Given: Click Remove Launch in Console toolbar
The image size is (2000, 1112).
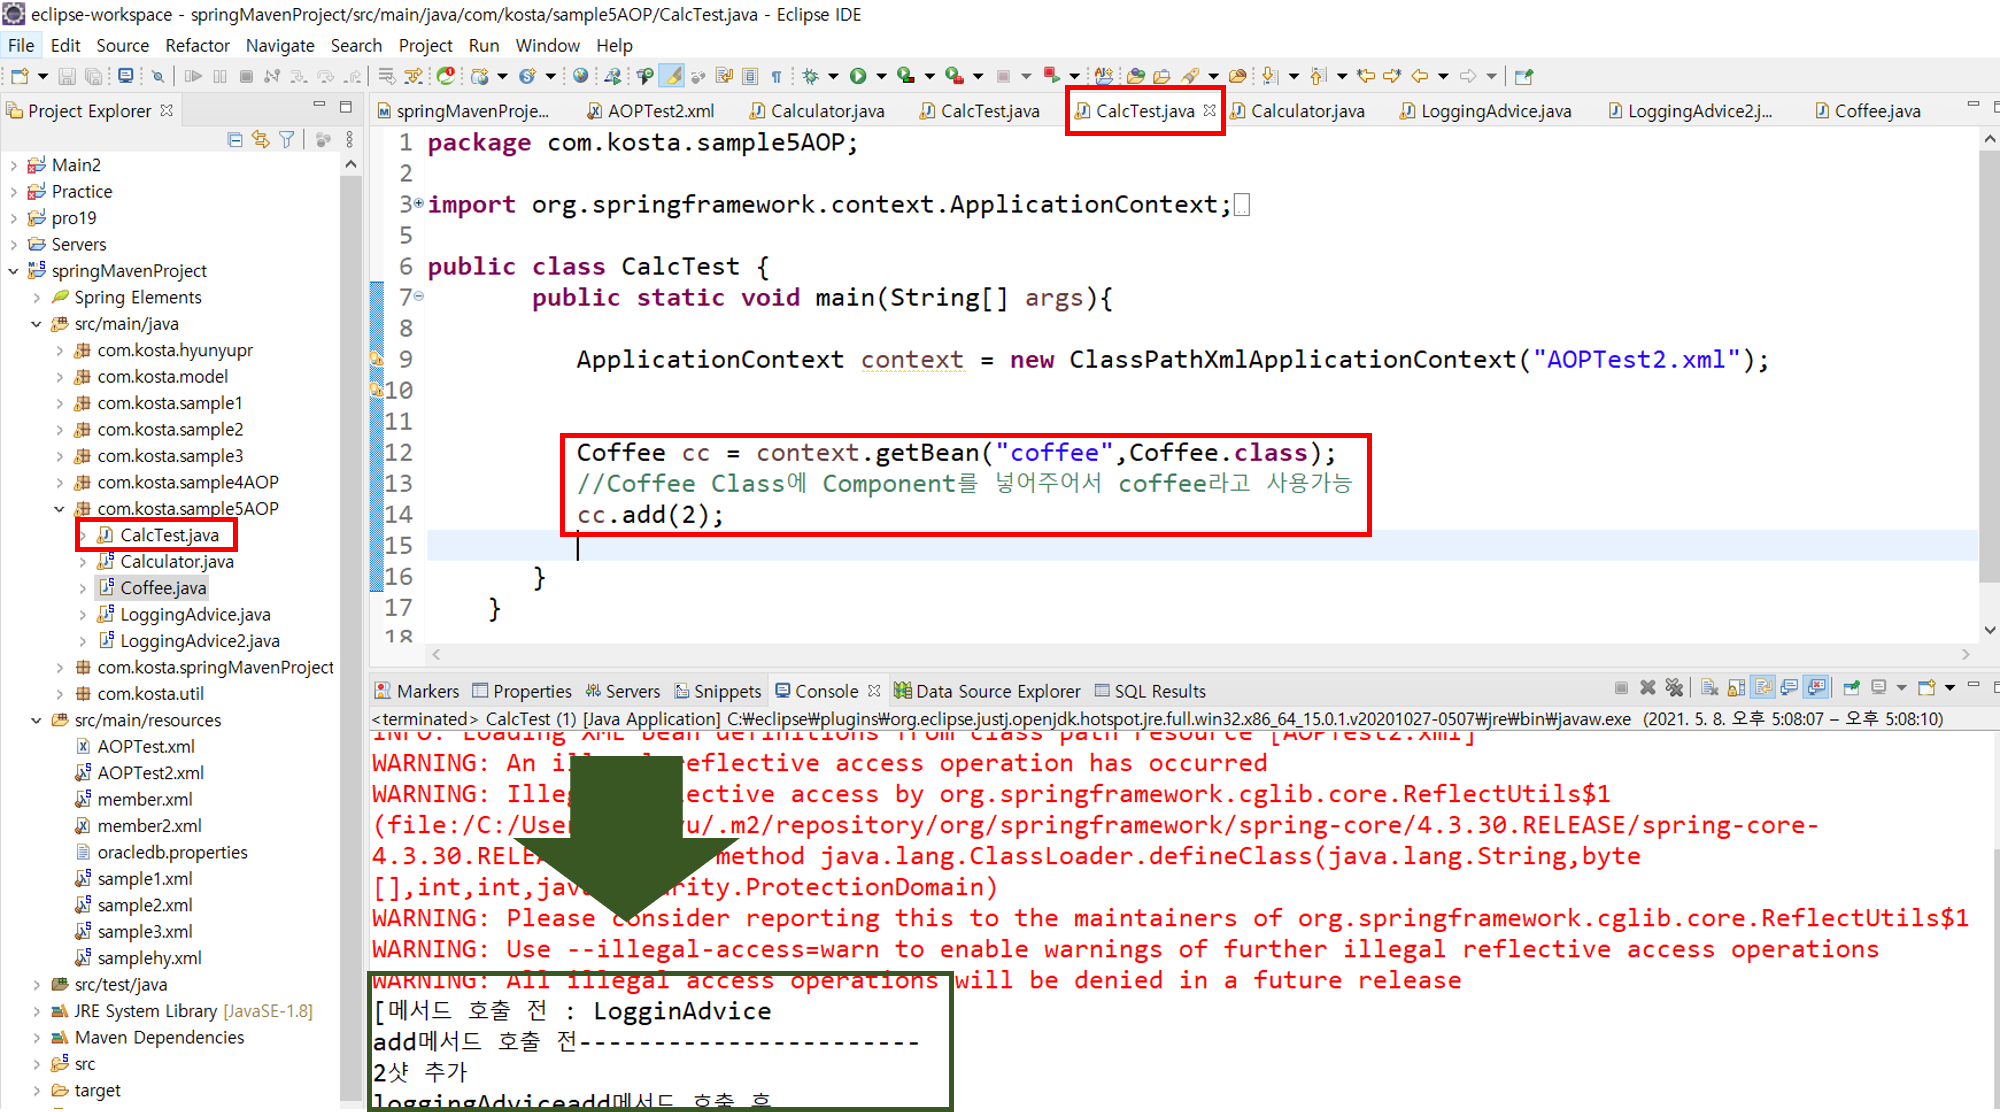Looking at the screenshot, I should click(1648, 688).
